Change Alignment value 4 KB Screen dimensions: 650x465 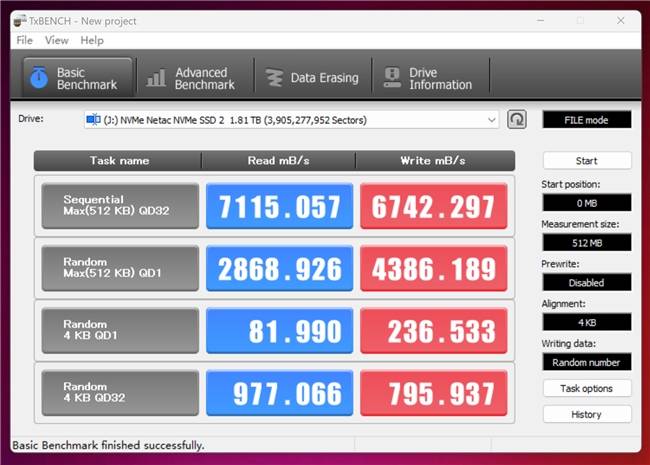tap(587, 322)
